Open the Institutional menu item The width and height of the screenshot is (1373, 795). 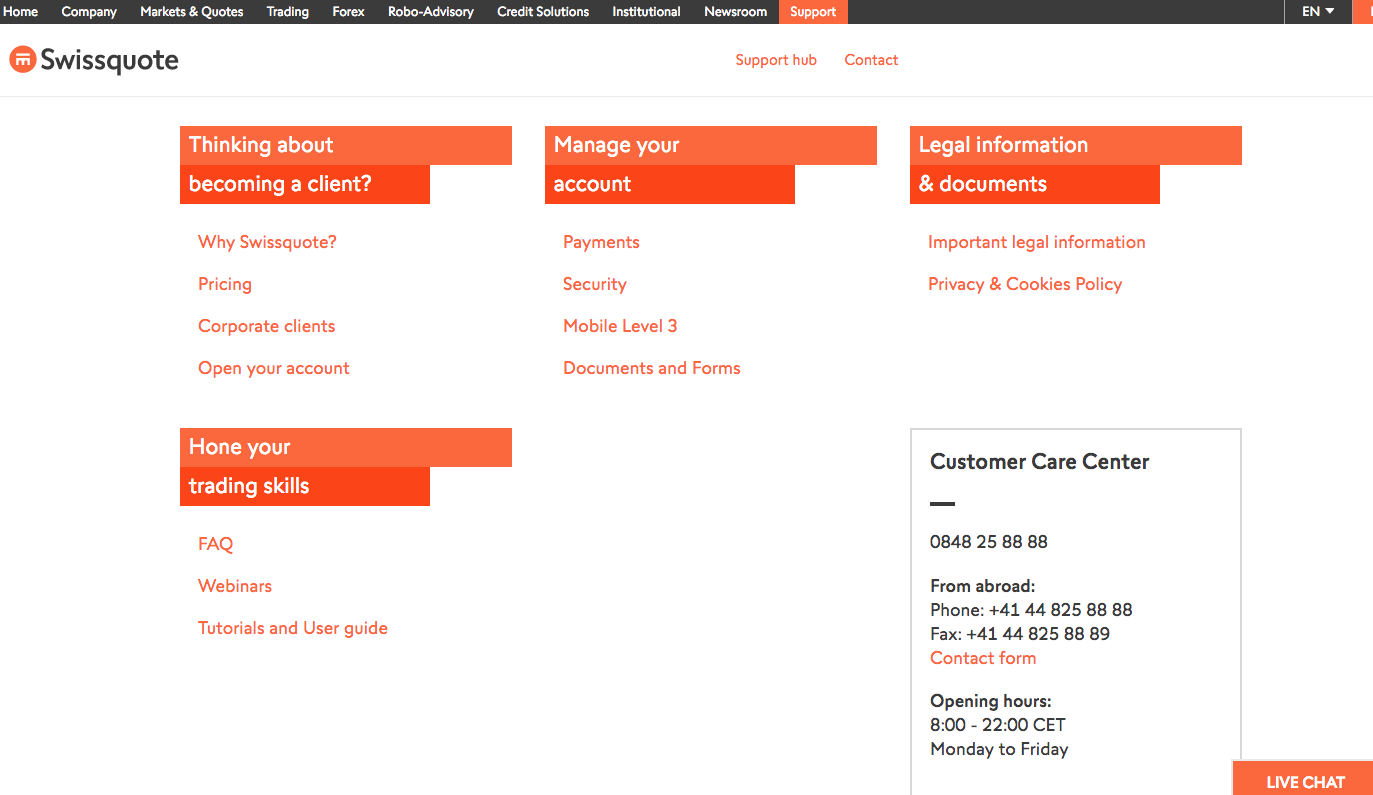pyautogui.click(x=646, y=12)
